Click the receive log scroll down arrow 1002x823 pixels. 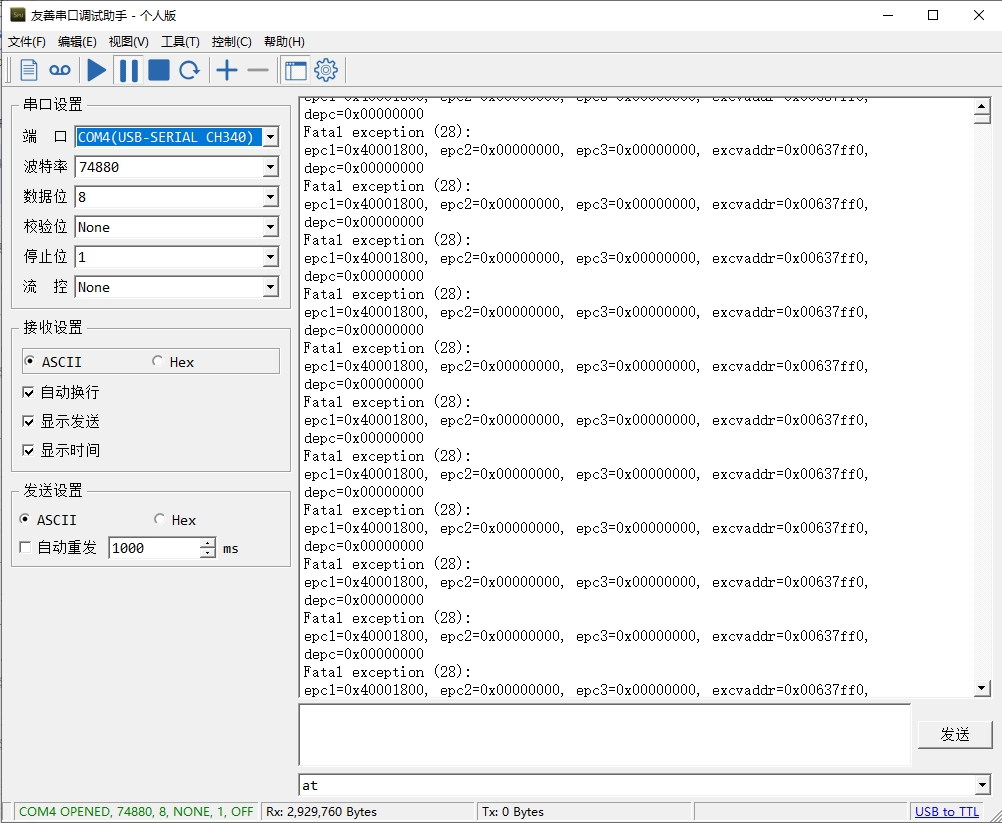point(982,688)
